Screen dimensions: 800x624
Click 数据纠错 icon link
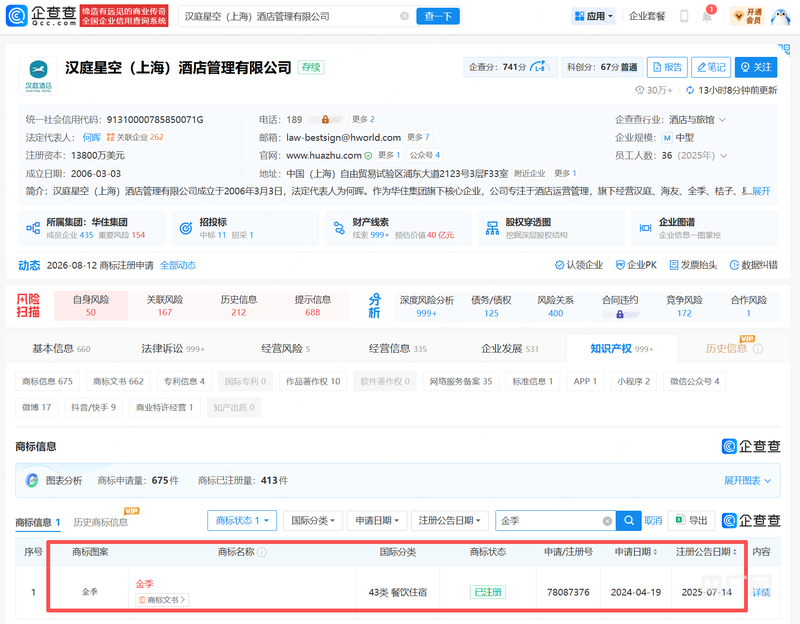coord(754,265)
